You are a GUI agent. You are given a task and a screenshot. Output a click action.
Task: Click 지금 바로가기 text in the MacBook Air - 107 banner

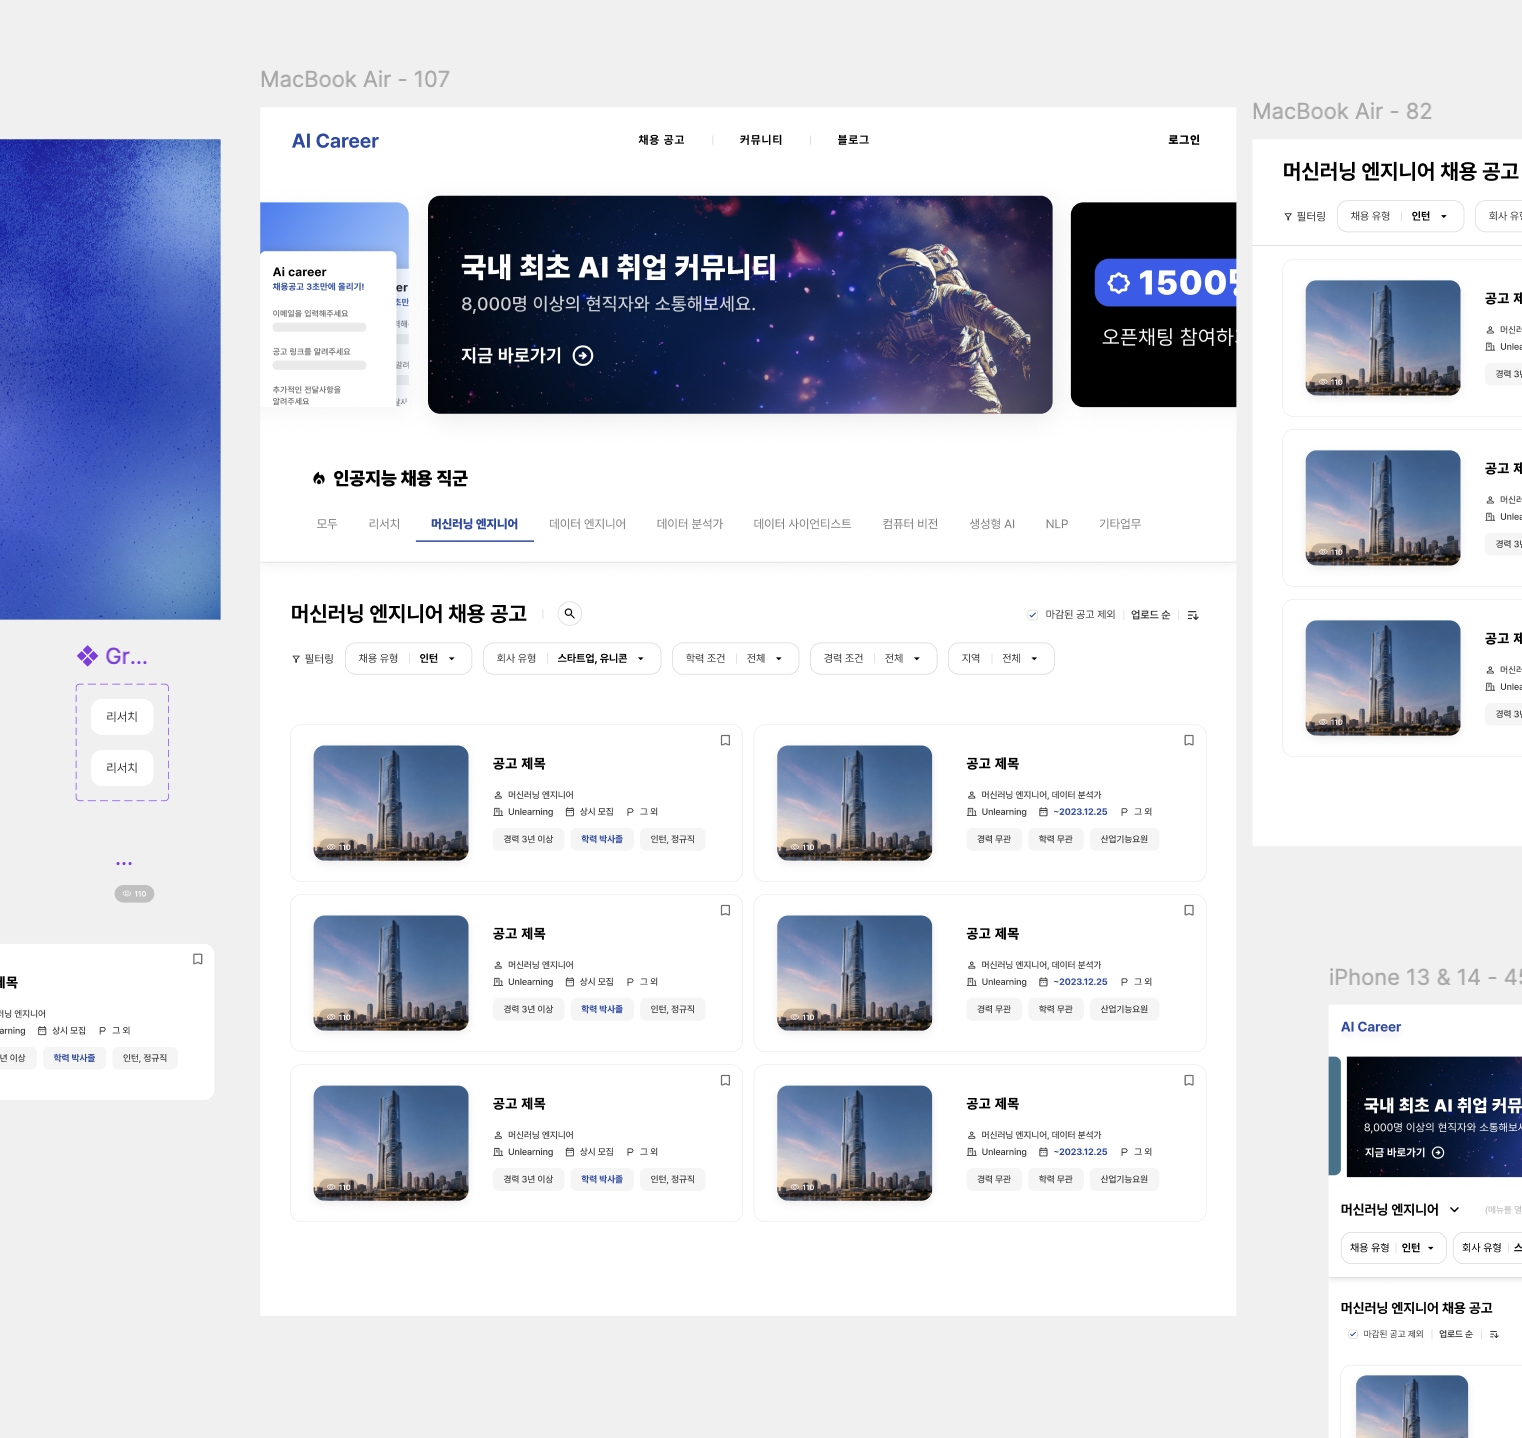click(x=511, y=356)
